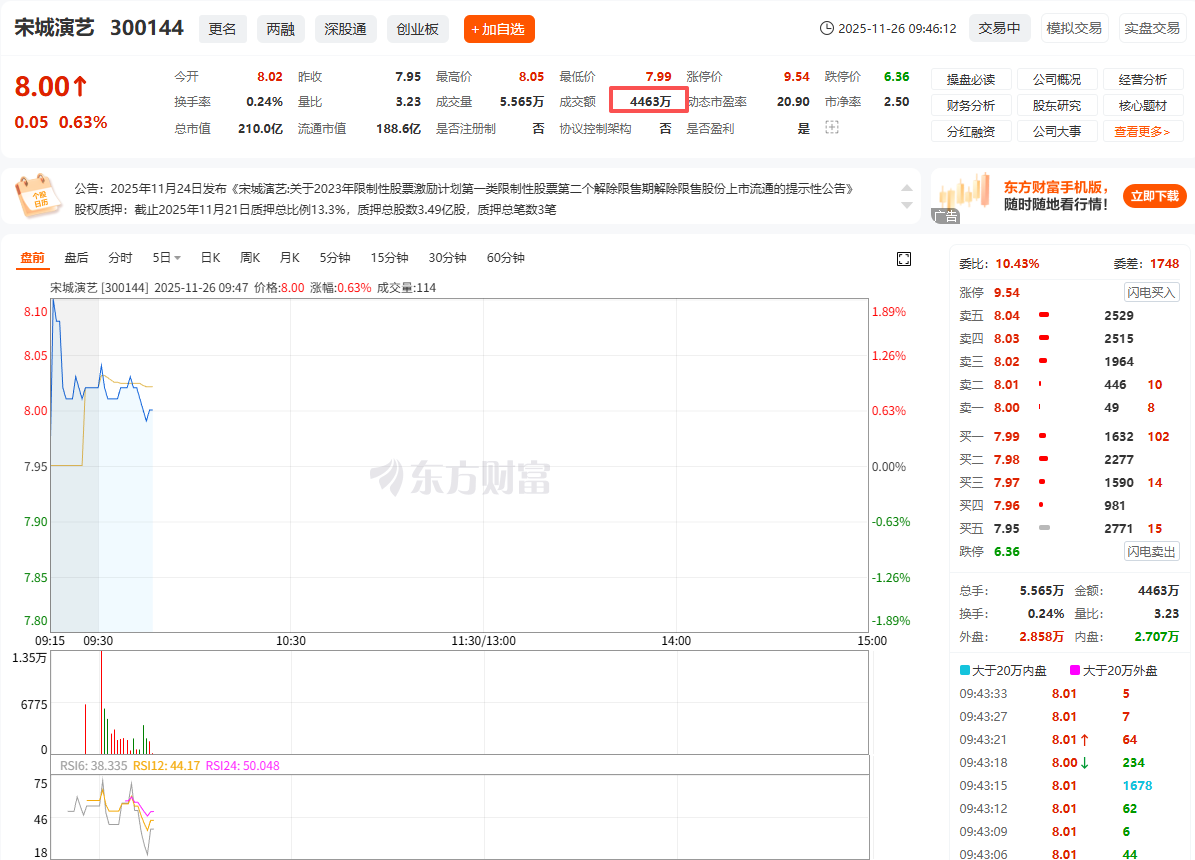
Task: Click 立即下载 button in the ad
Action: (1155, 196)
